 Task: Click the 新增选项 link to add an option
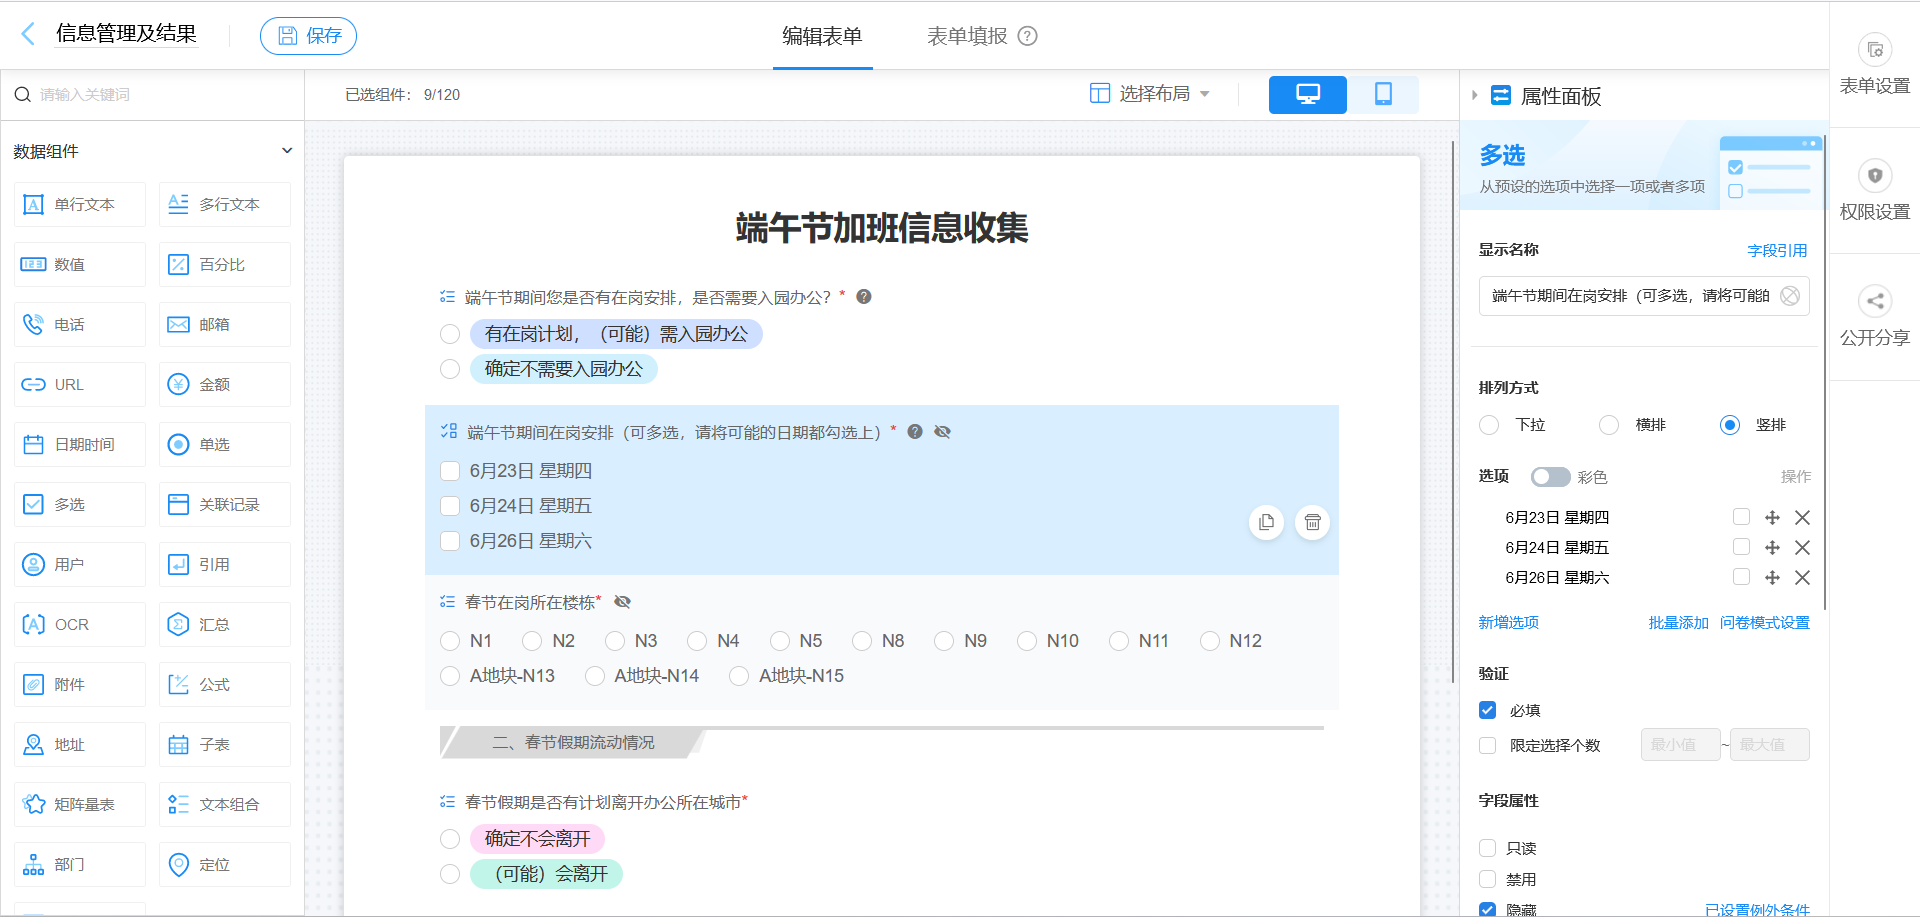1508,622
